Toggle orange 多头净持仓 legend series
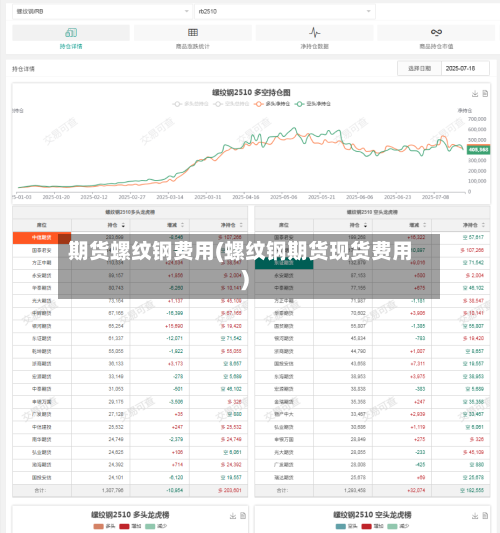Viewport: 500px width, 533px height. (x=272, y=104)
